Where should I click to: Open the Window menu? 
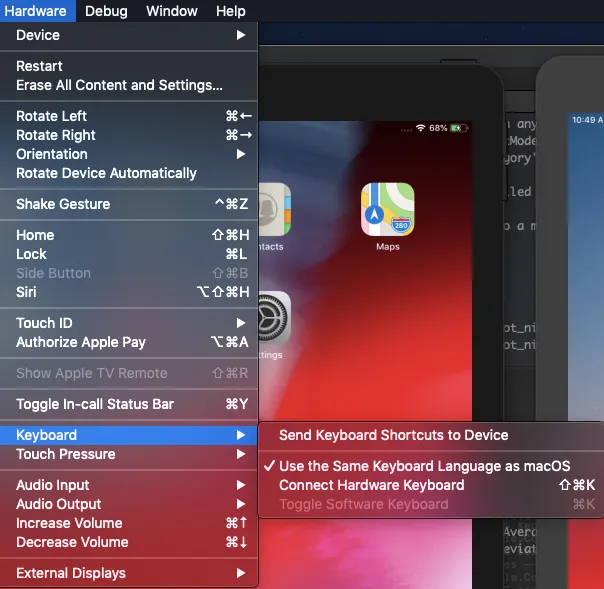172,11
